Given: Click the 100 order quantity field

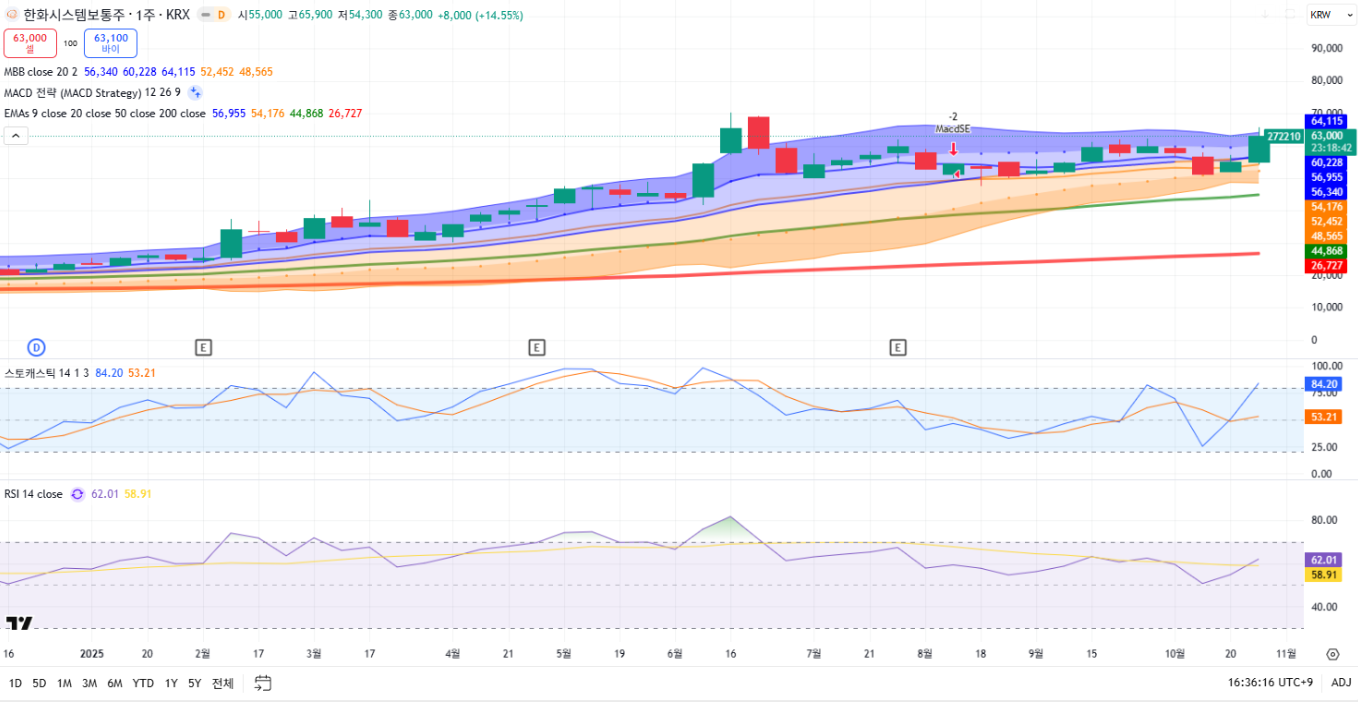Looking at the screenshot, I should click(x=71, y=43).
